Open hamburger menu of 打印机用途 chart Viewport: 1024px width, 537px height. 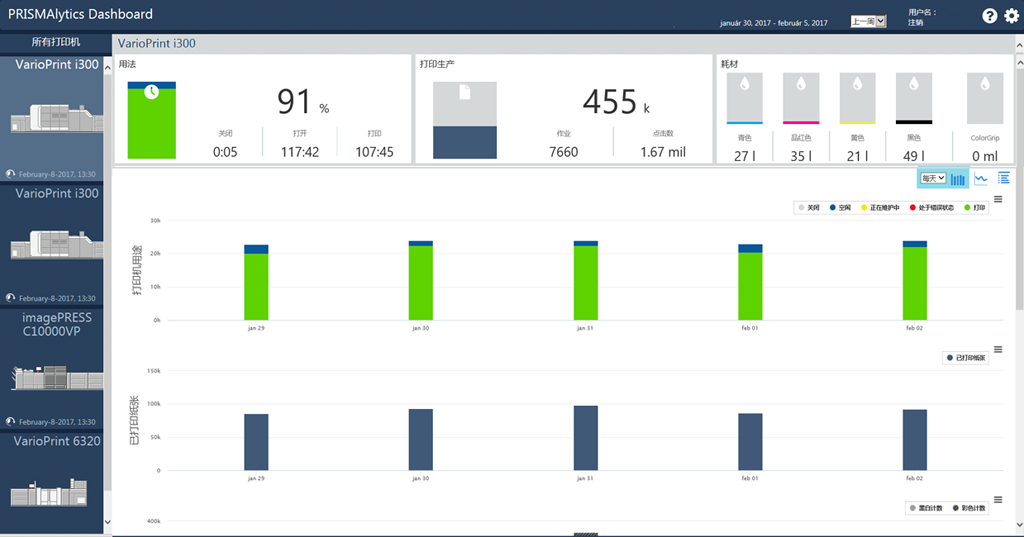click(998, 199)
